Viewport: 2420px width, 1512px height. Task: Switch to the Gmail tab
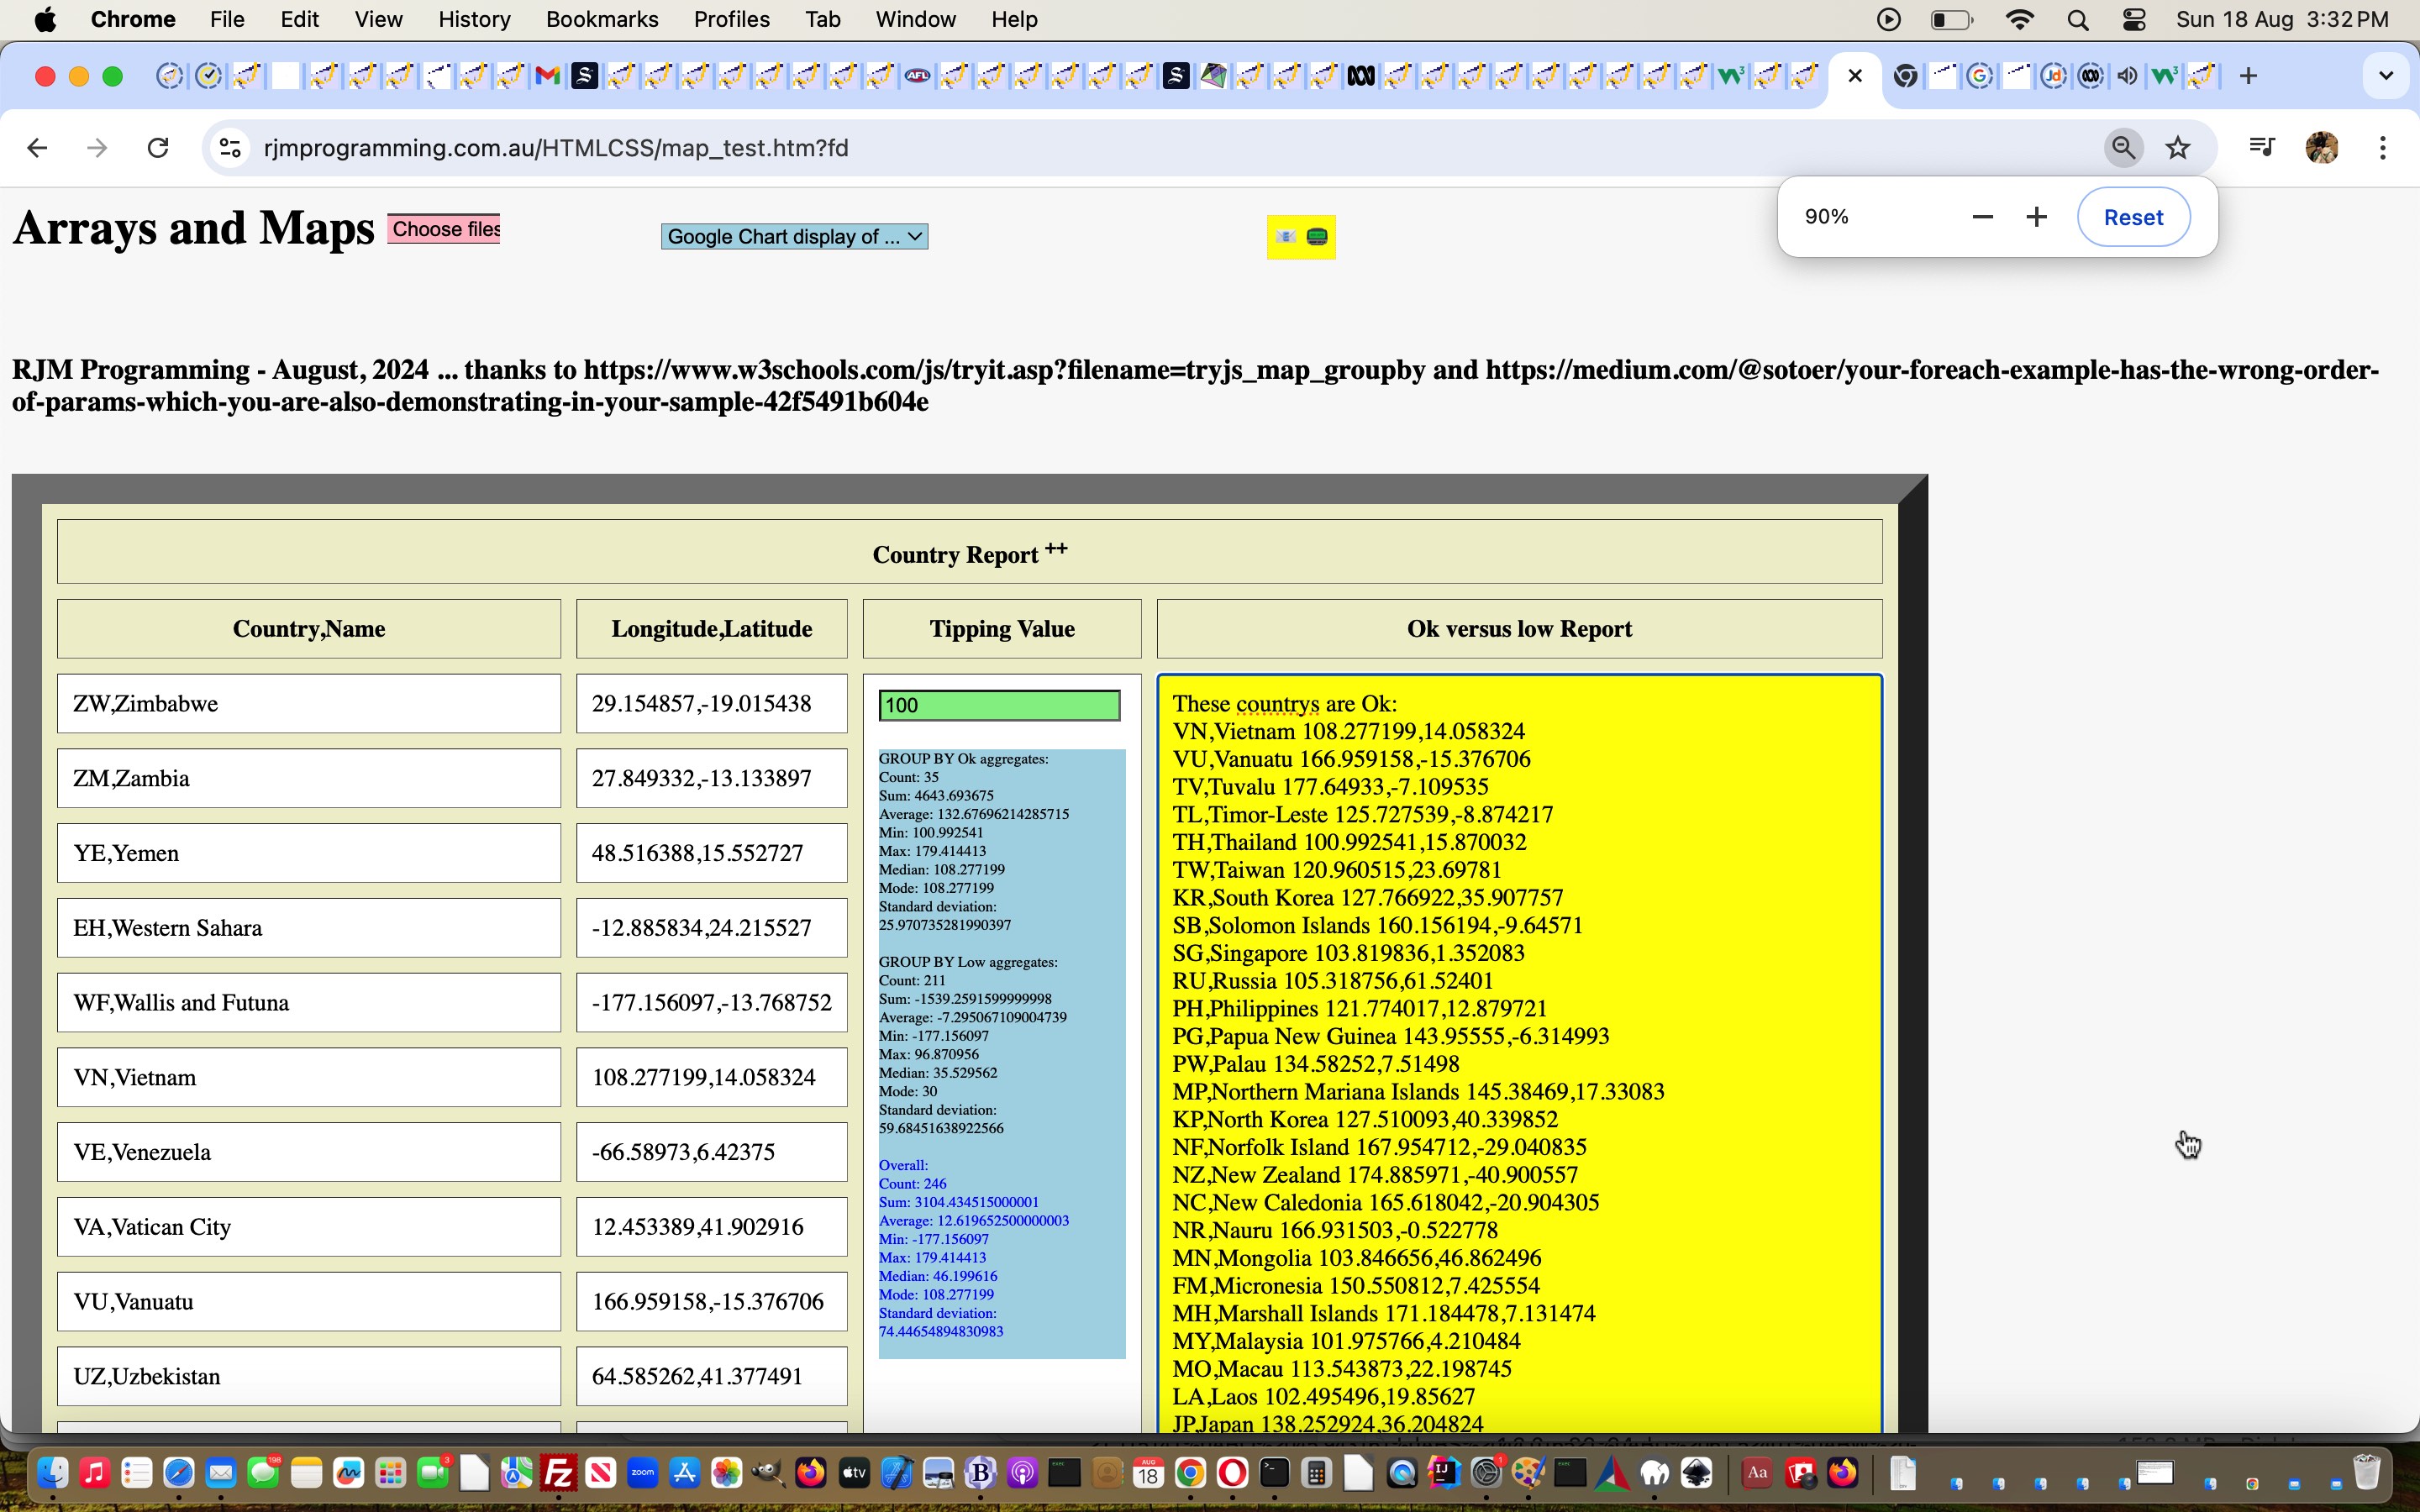[x=547, y=76]
